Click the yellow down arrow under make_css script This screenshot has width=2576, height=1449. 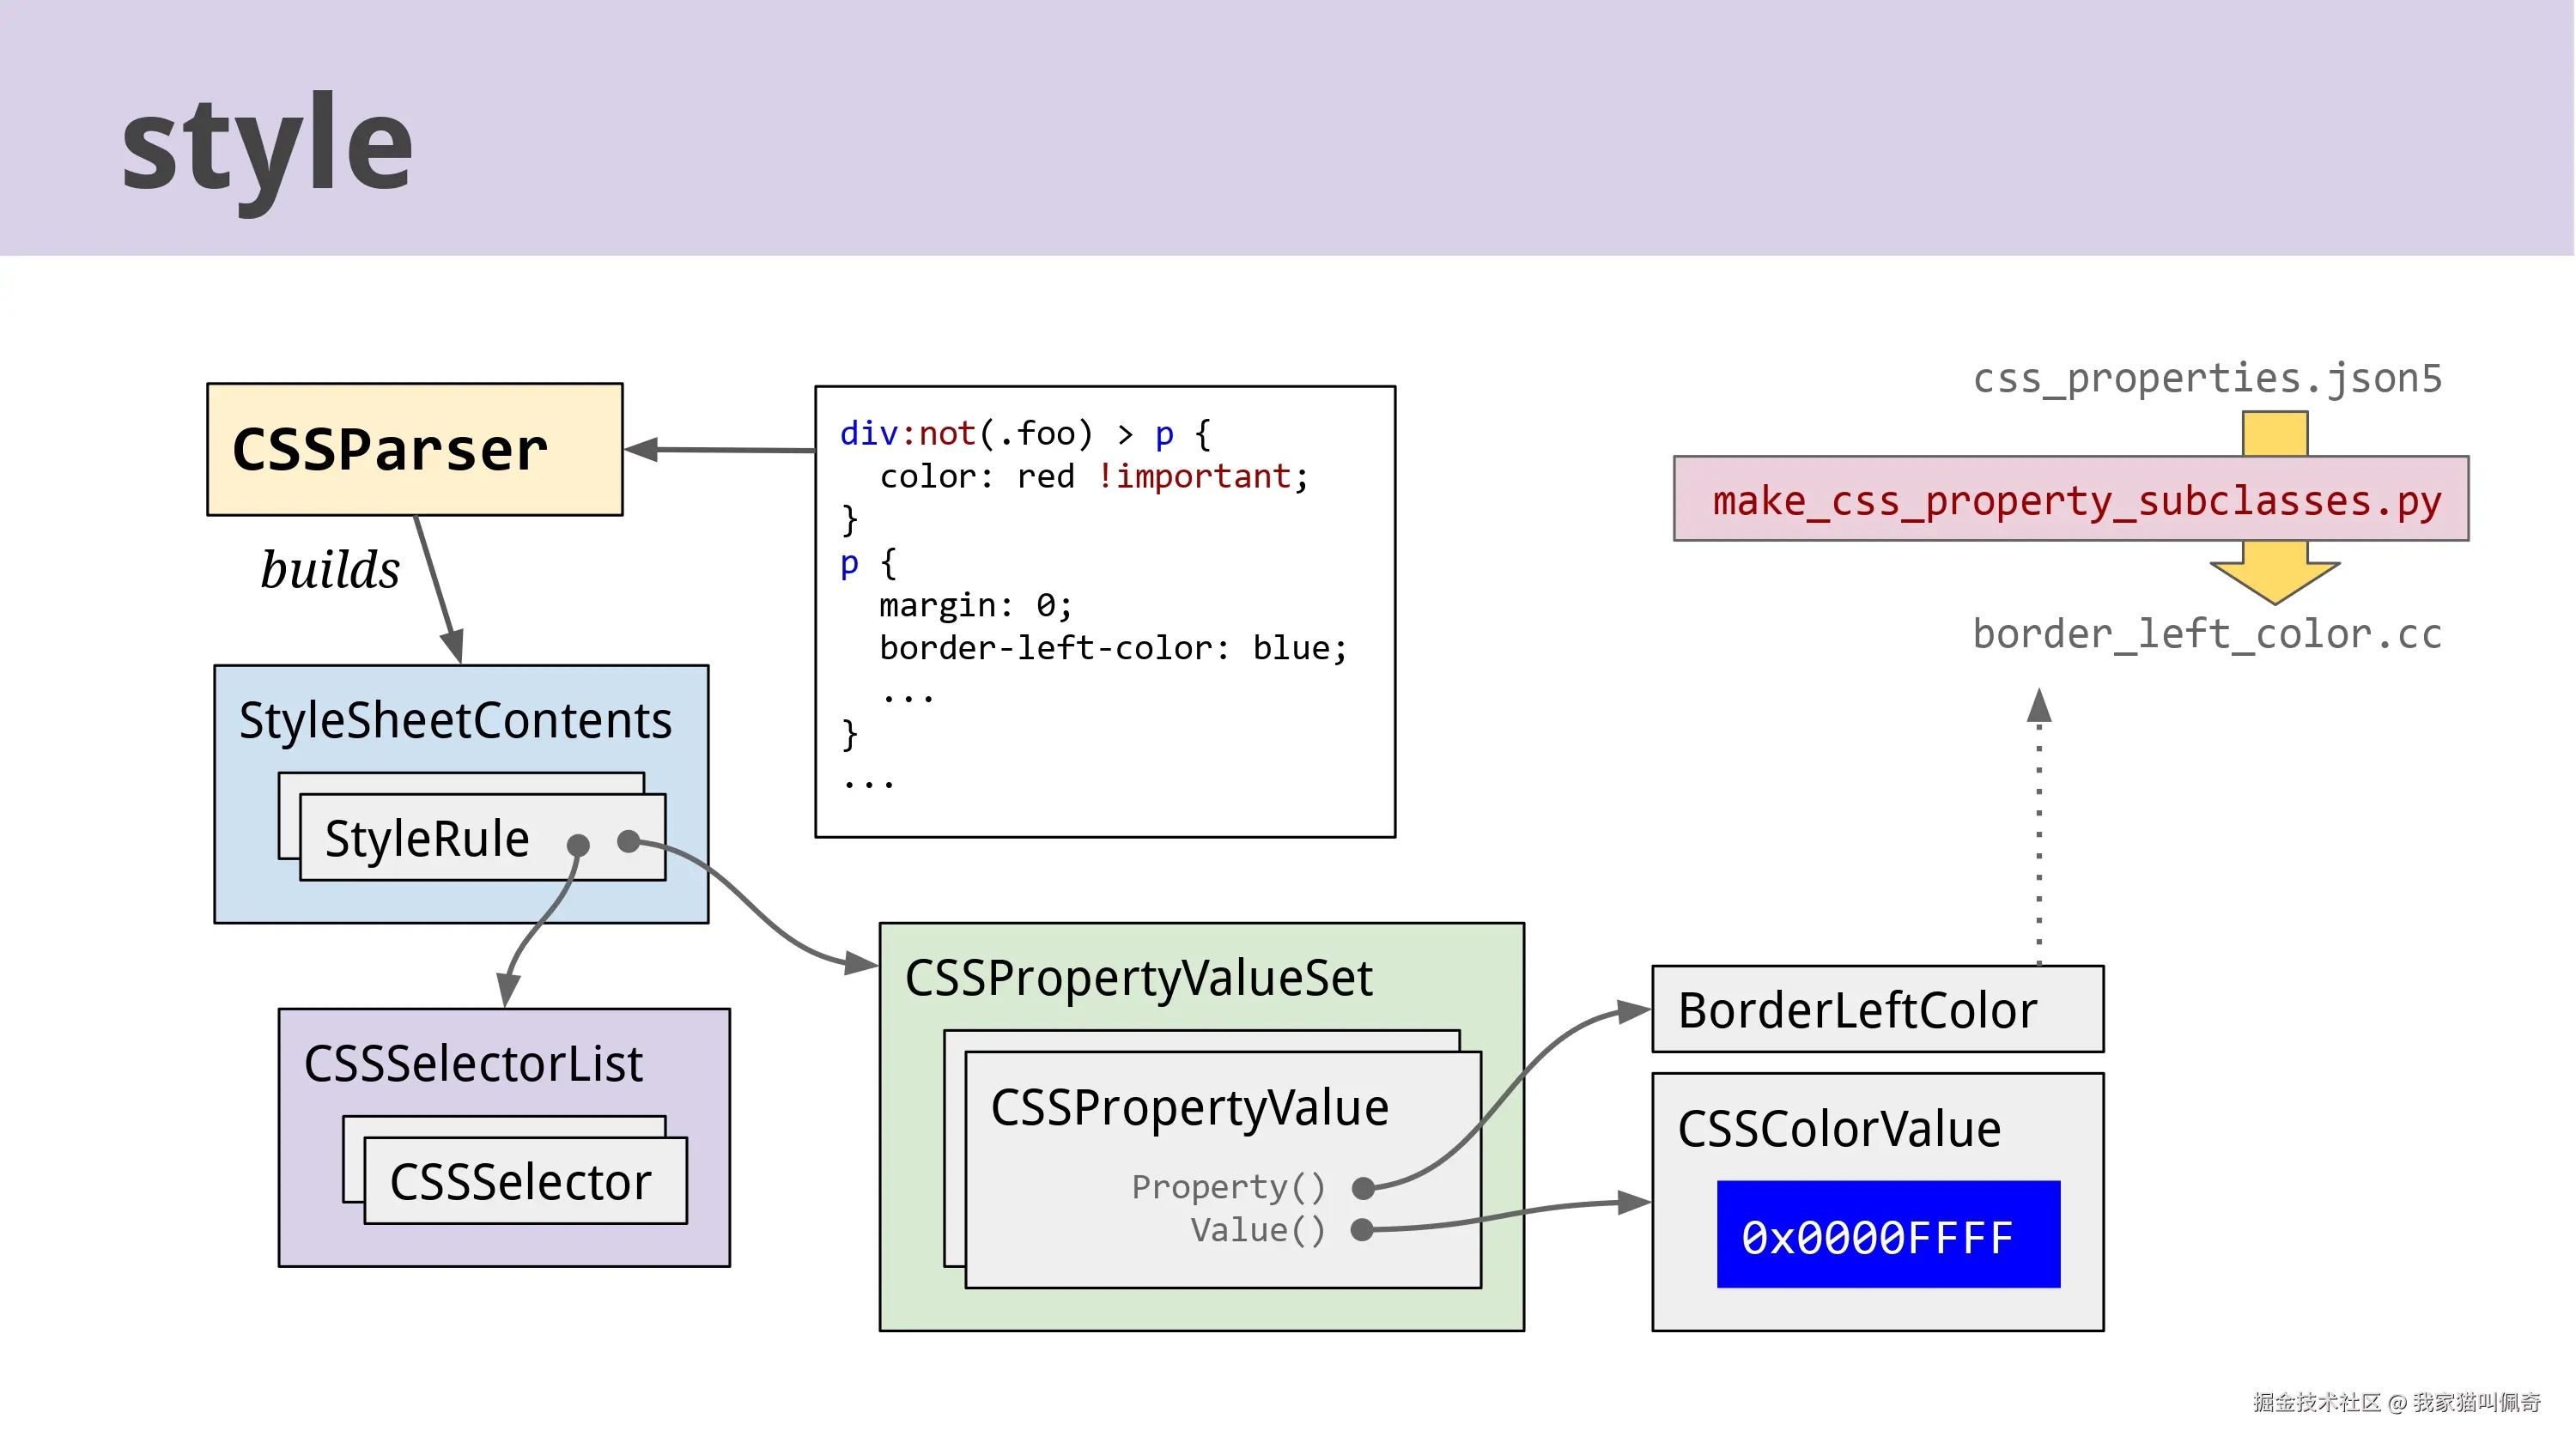tap(2274, 573)
